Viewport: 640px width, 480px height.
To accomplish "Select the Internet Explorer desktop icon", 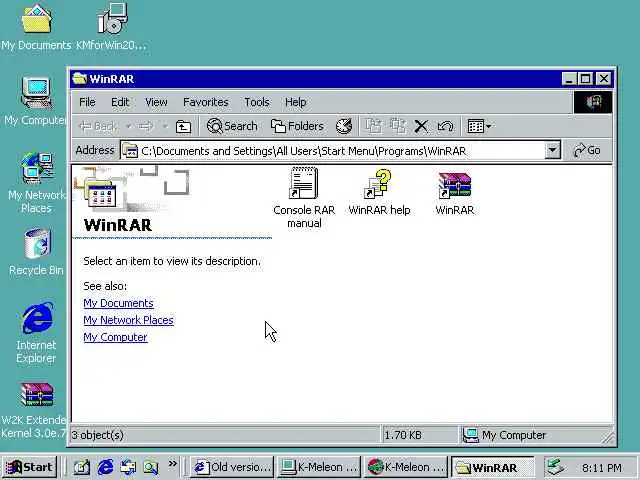I will 36,332.
